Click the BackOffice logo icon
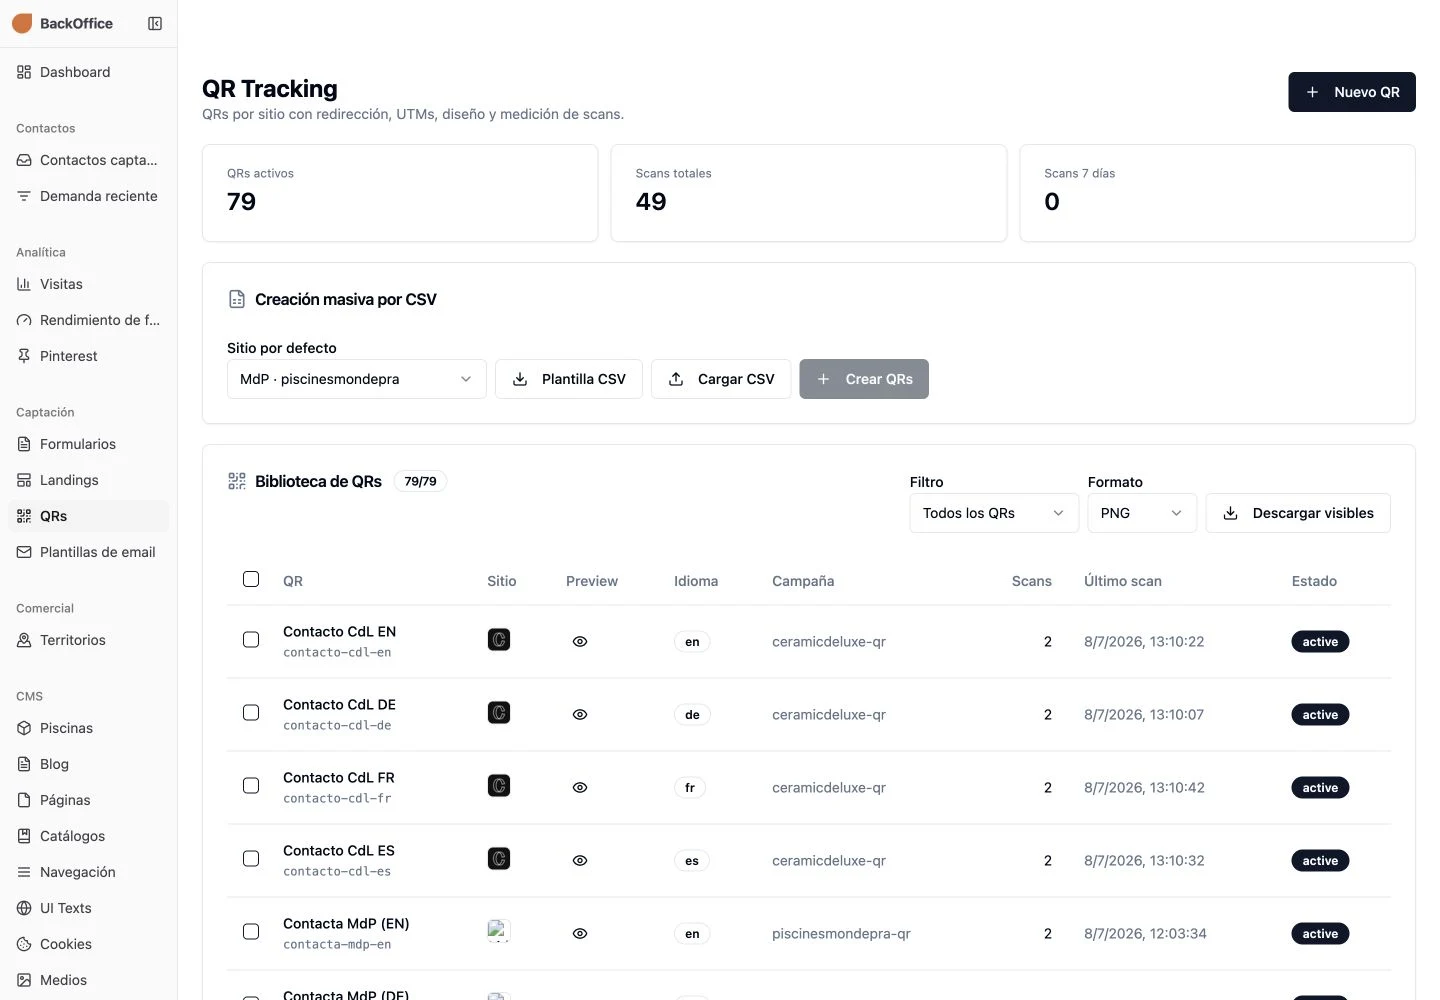Viewport: 1440px width, 1000px height. click(22, 23)
